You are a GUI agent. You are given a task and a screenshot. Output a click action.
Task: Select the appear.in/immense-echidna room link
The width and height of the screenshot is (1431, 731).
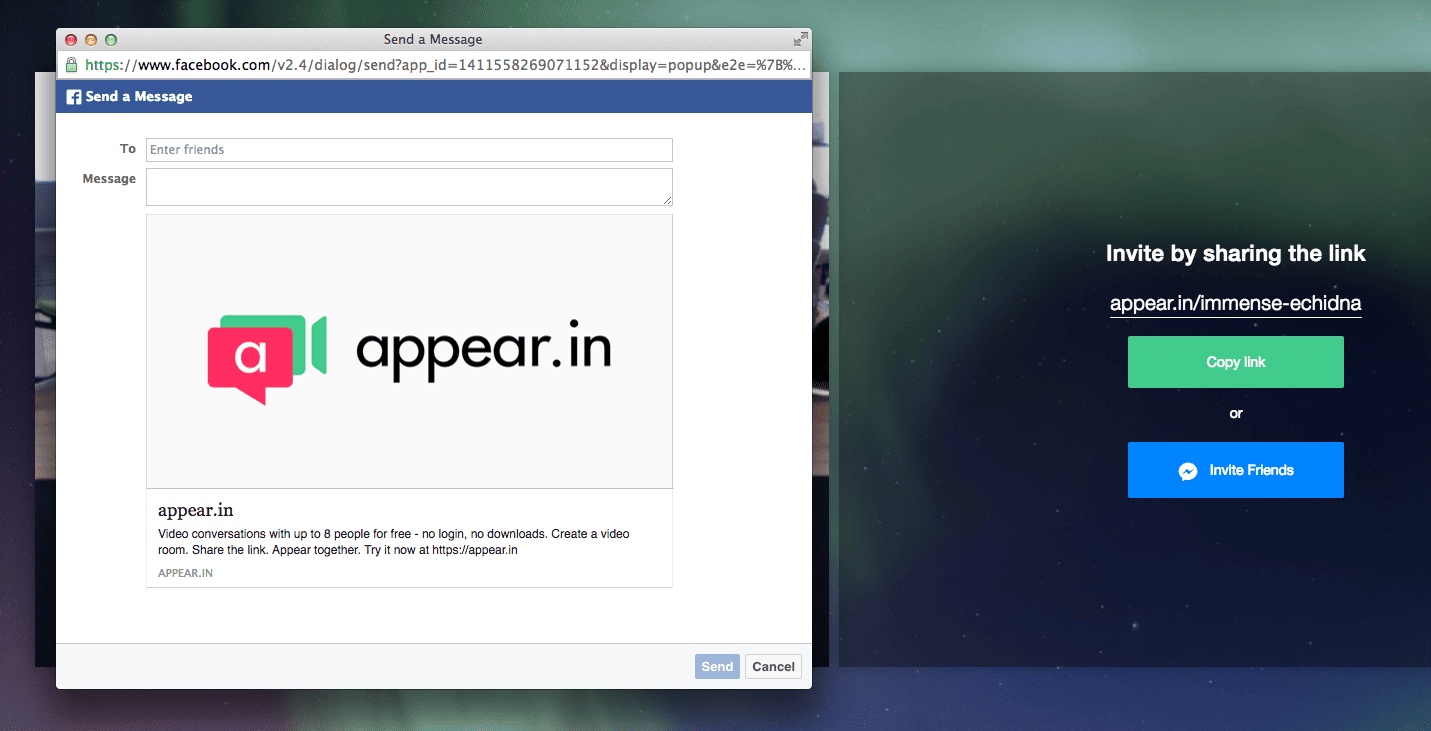coord(1235,303)
